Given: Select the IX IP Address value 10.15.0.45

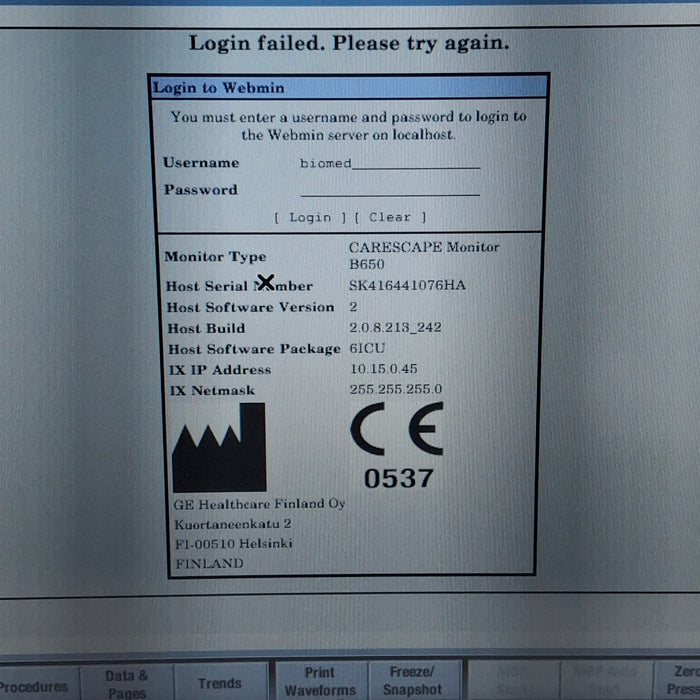Looking at the screenshot, I should click(383, 369).
